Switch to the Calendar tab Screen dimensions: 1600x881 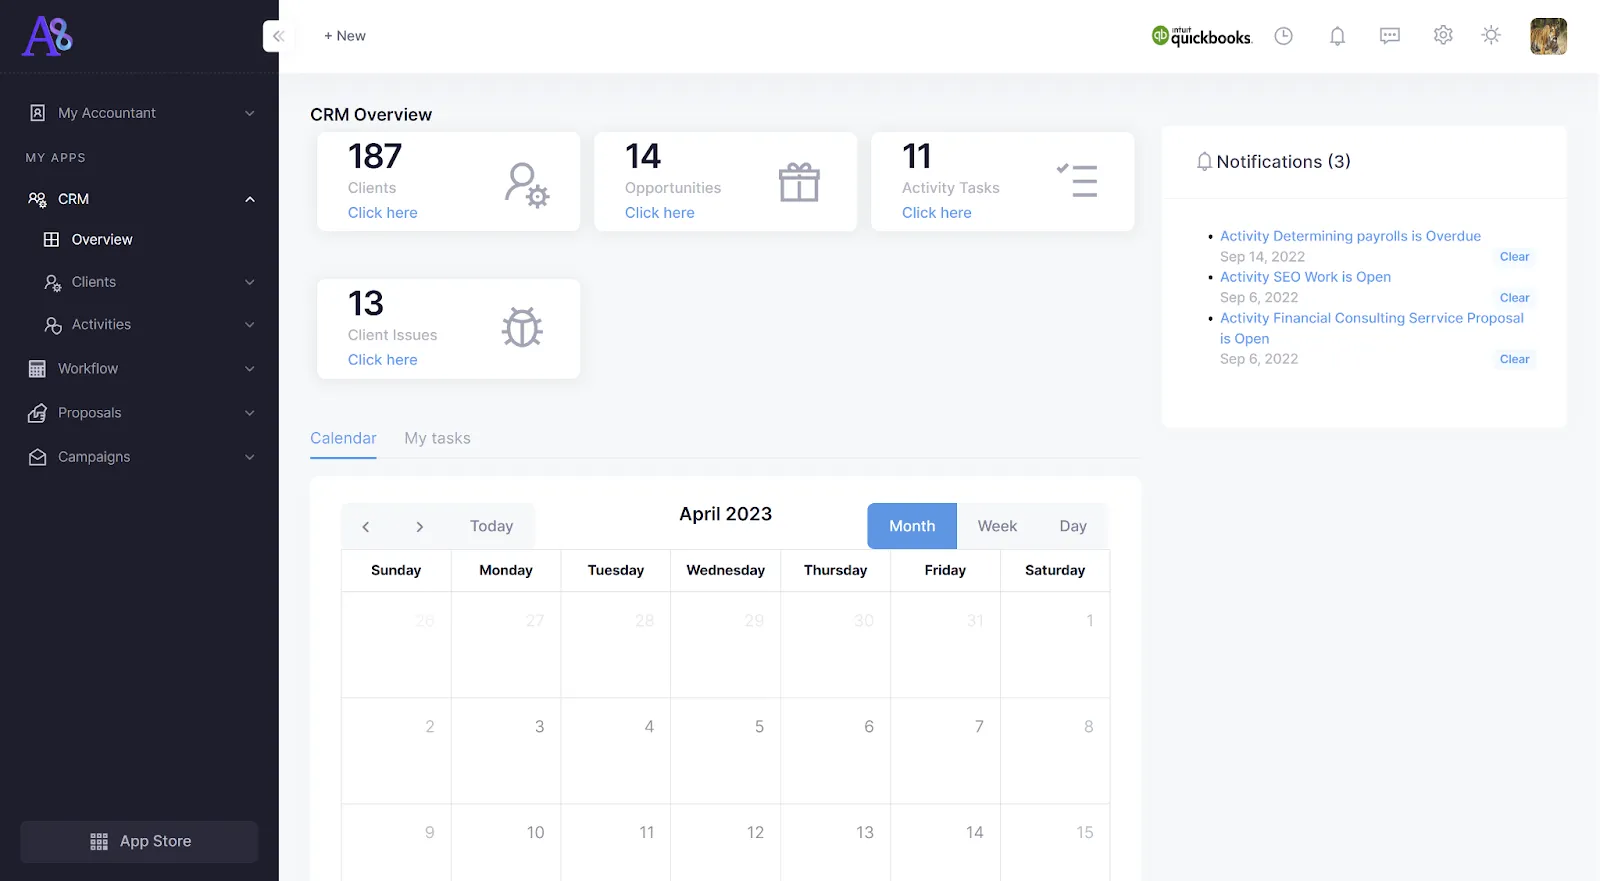pyautogui.click(x=343, y=438)
